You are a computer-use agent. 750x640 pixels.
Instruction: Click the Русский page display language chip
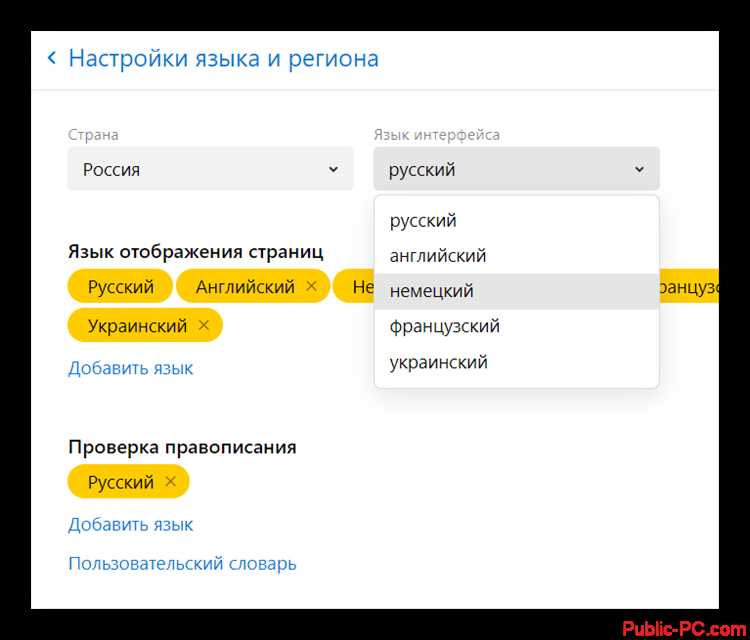point(120,287)
